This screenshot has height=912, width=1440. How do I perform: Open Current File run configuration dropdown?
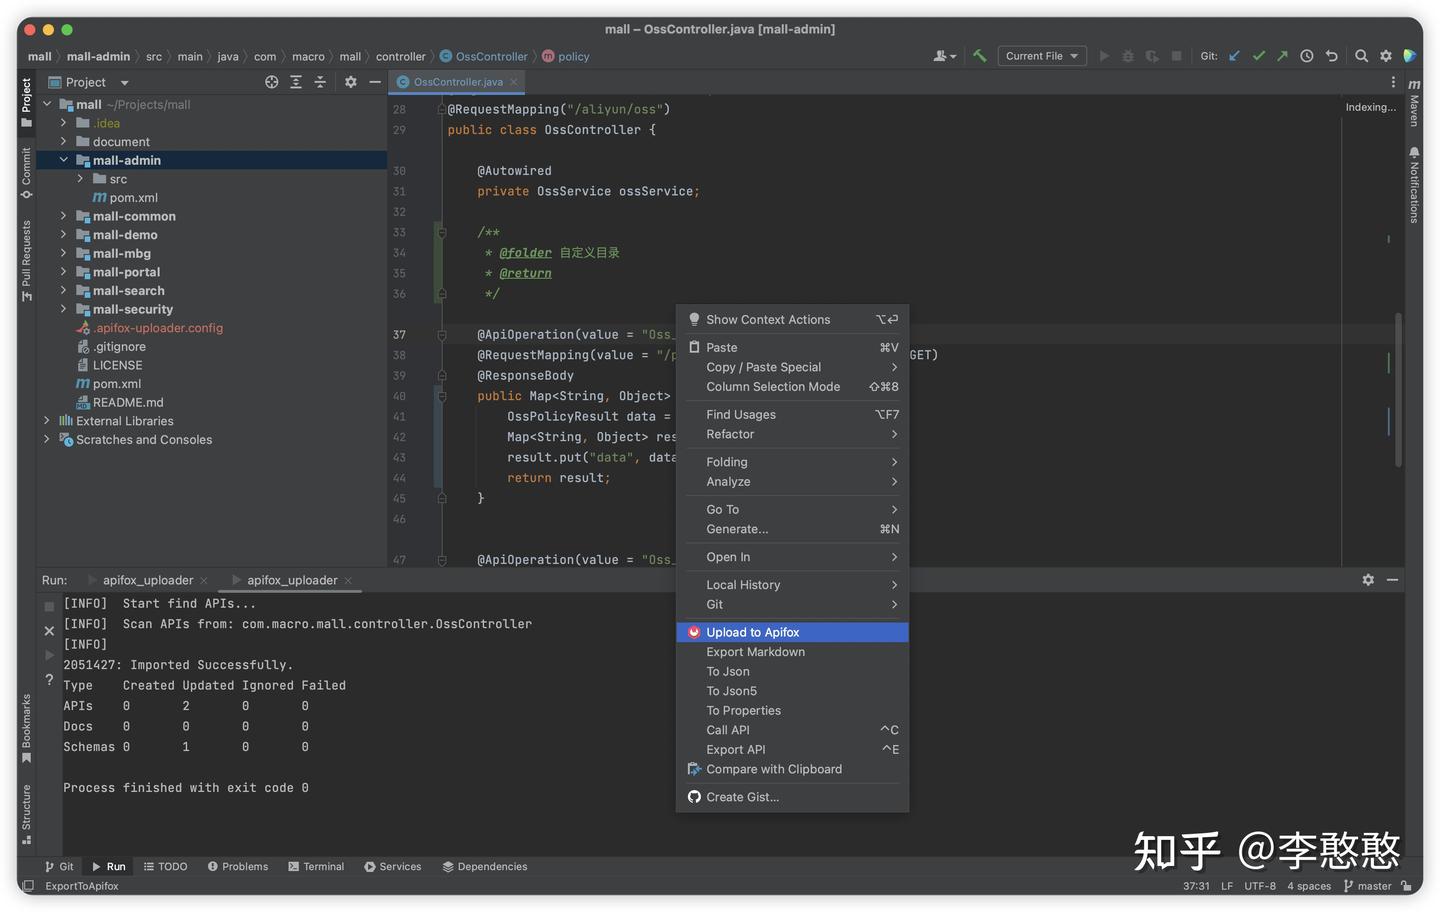[1042, 56]
